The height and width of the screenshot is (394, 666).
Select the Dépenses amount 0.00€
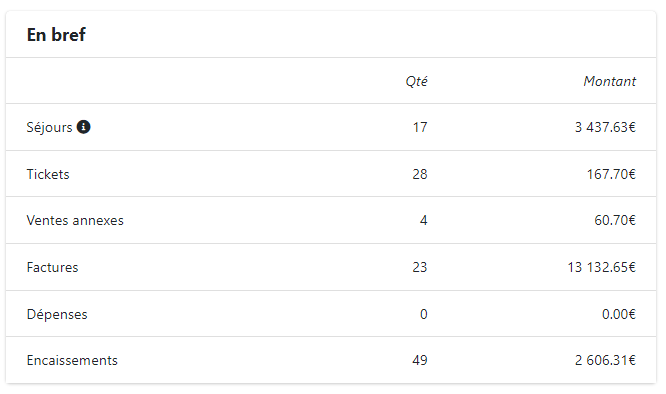click(619, 314)
